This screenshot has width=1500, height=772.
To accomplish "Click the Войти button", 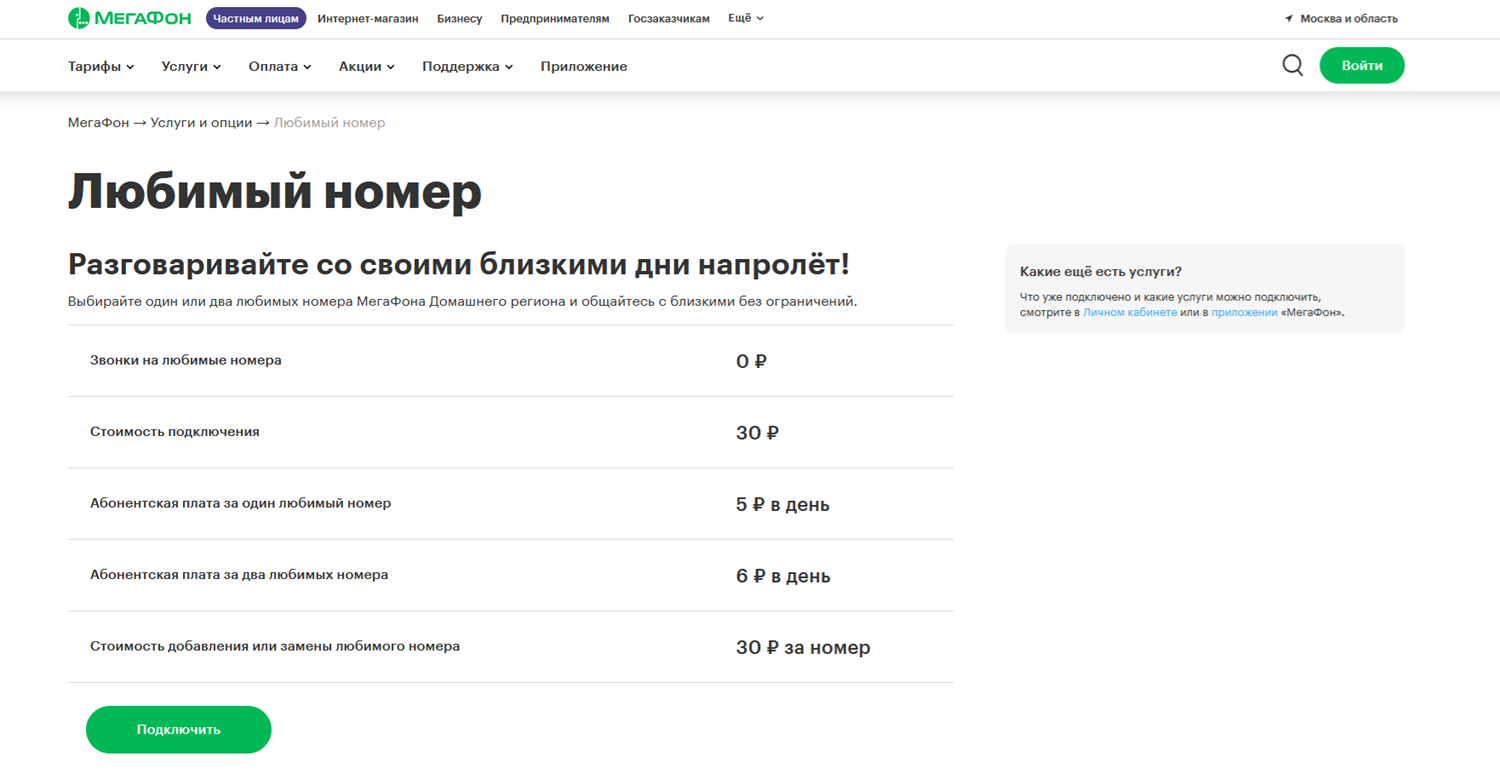I will coord(1362,66).
